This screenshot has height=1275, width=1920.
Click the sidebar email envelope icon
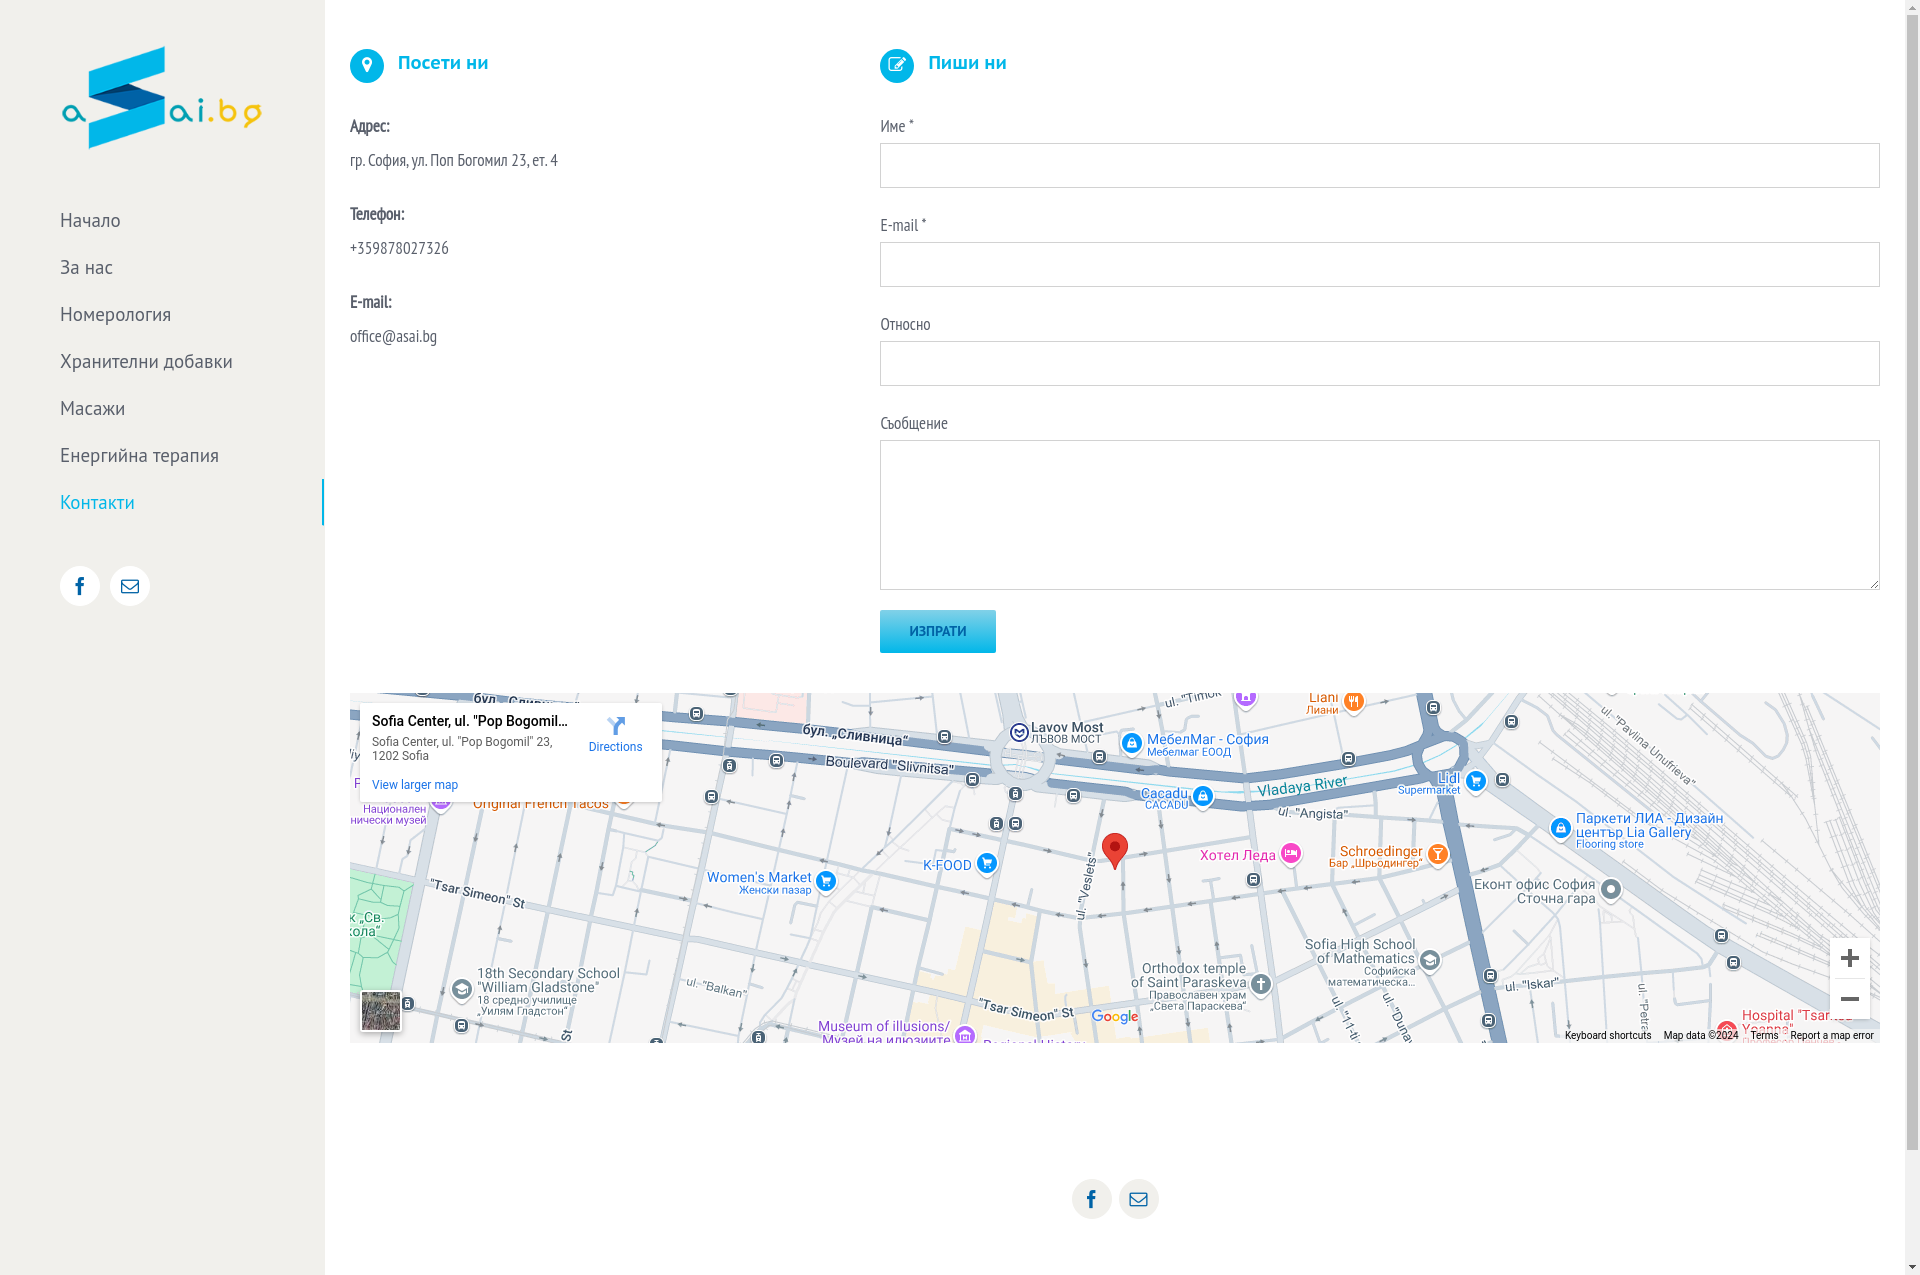point(130,586)
